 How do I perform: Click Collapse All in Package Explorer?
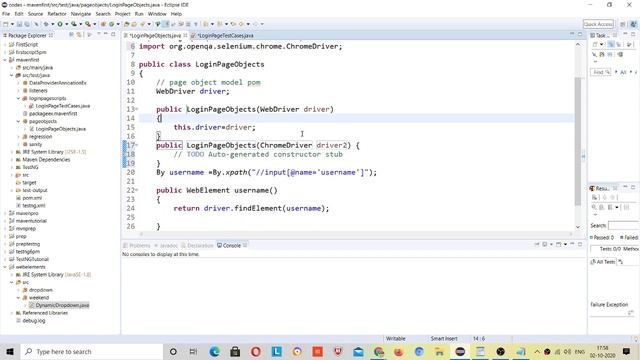pos(71,35)
